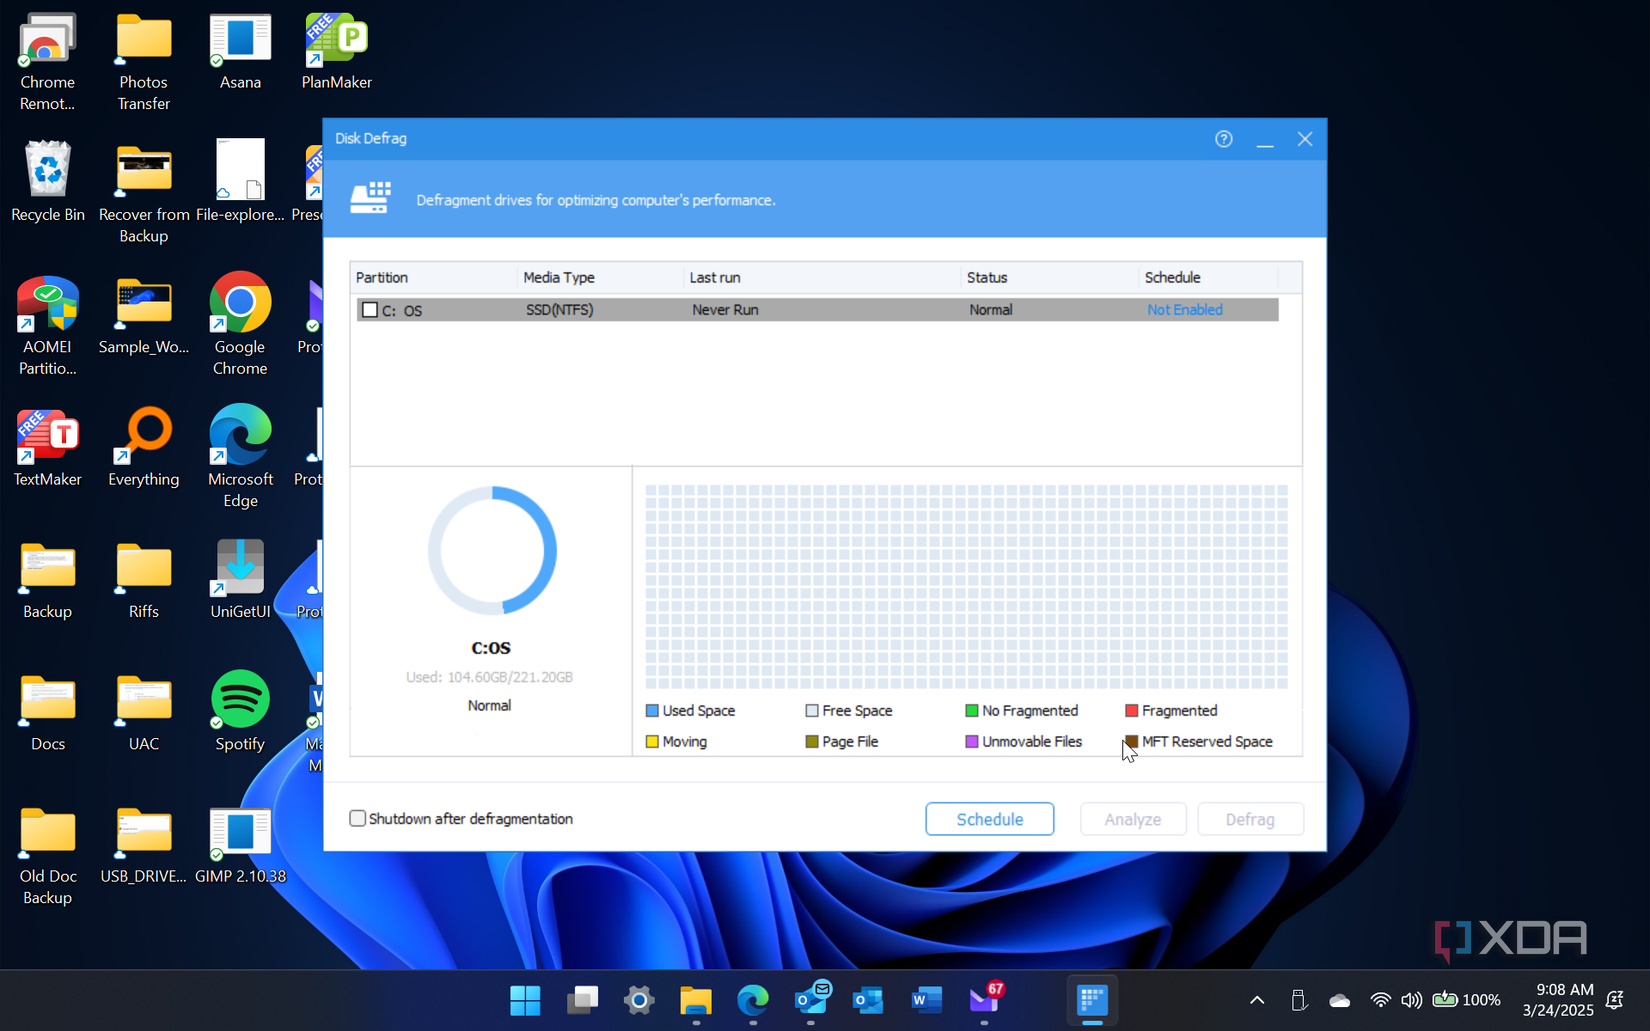Click the Media Type column header

click(600, 277)
